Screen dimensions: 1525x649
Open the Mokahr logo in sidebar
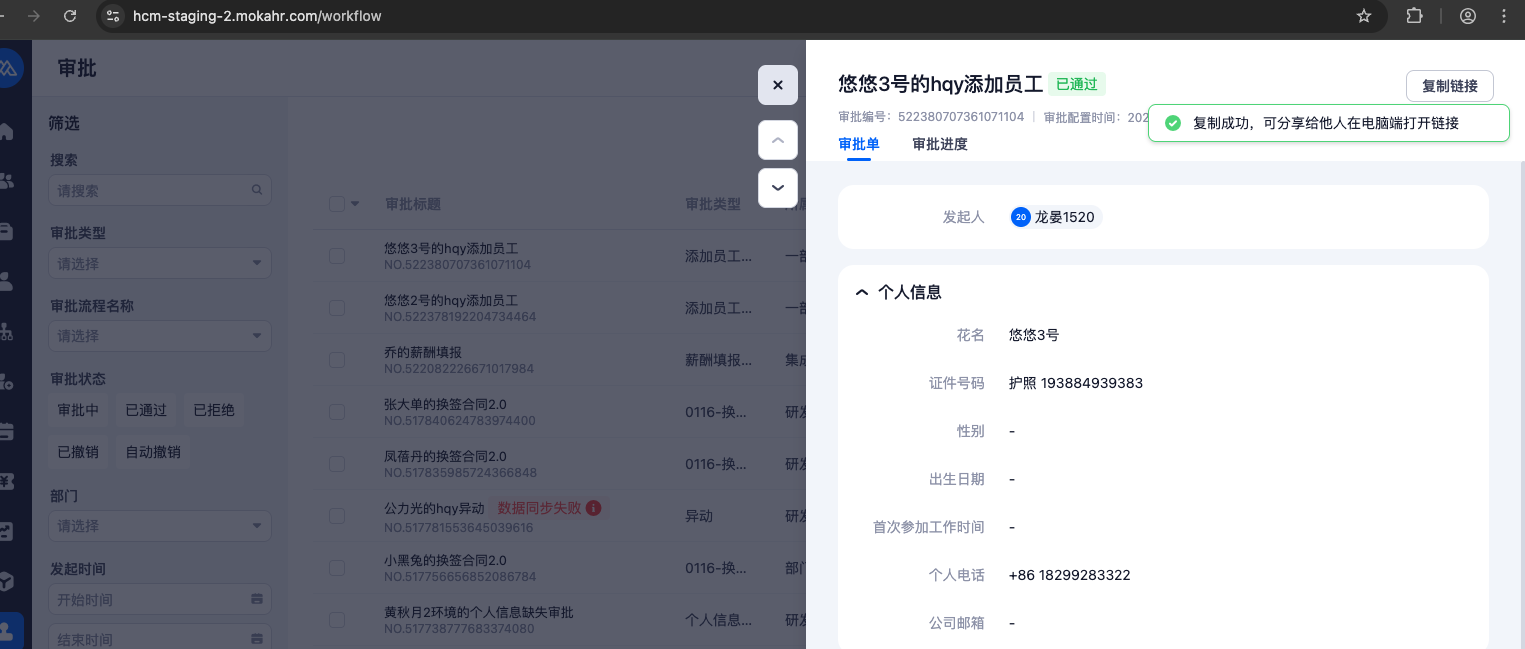[x=9, y=67]
